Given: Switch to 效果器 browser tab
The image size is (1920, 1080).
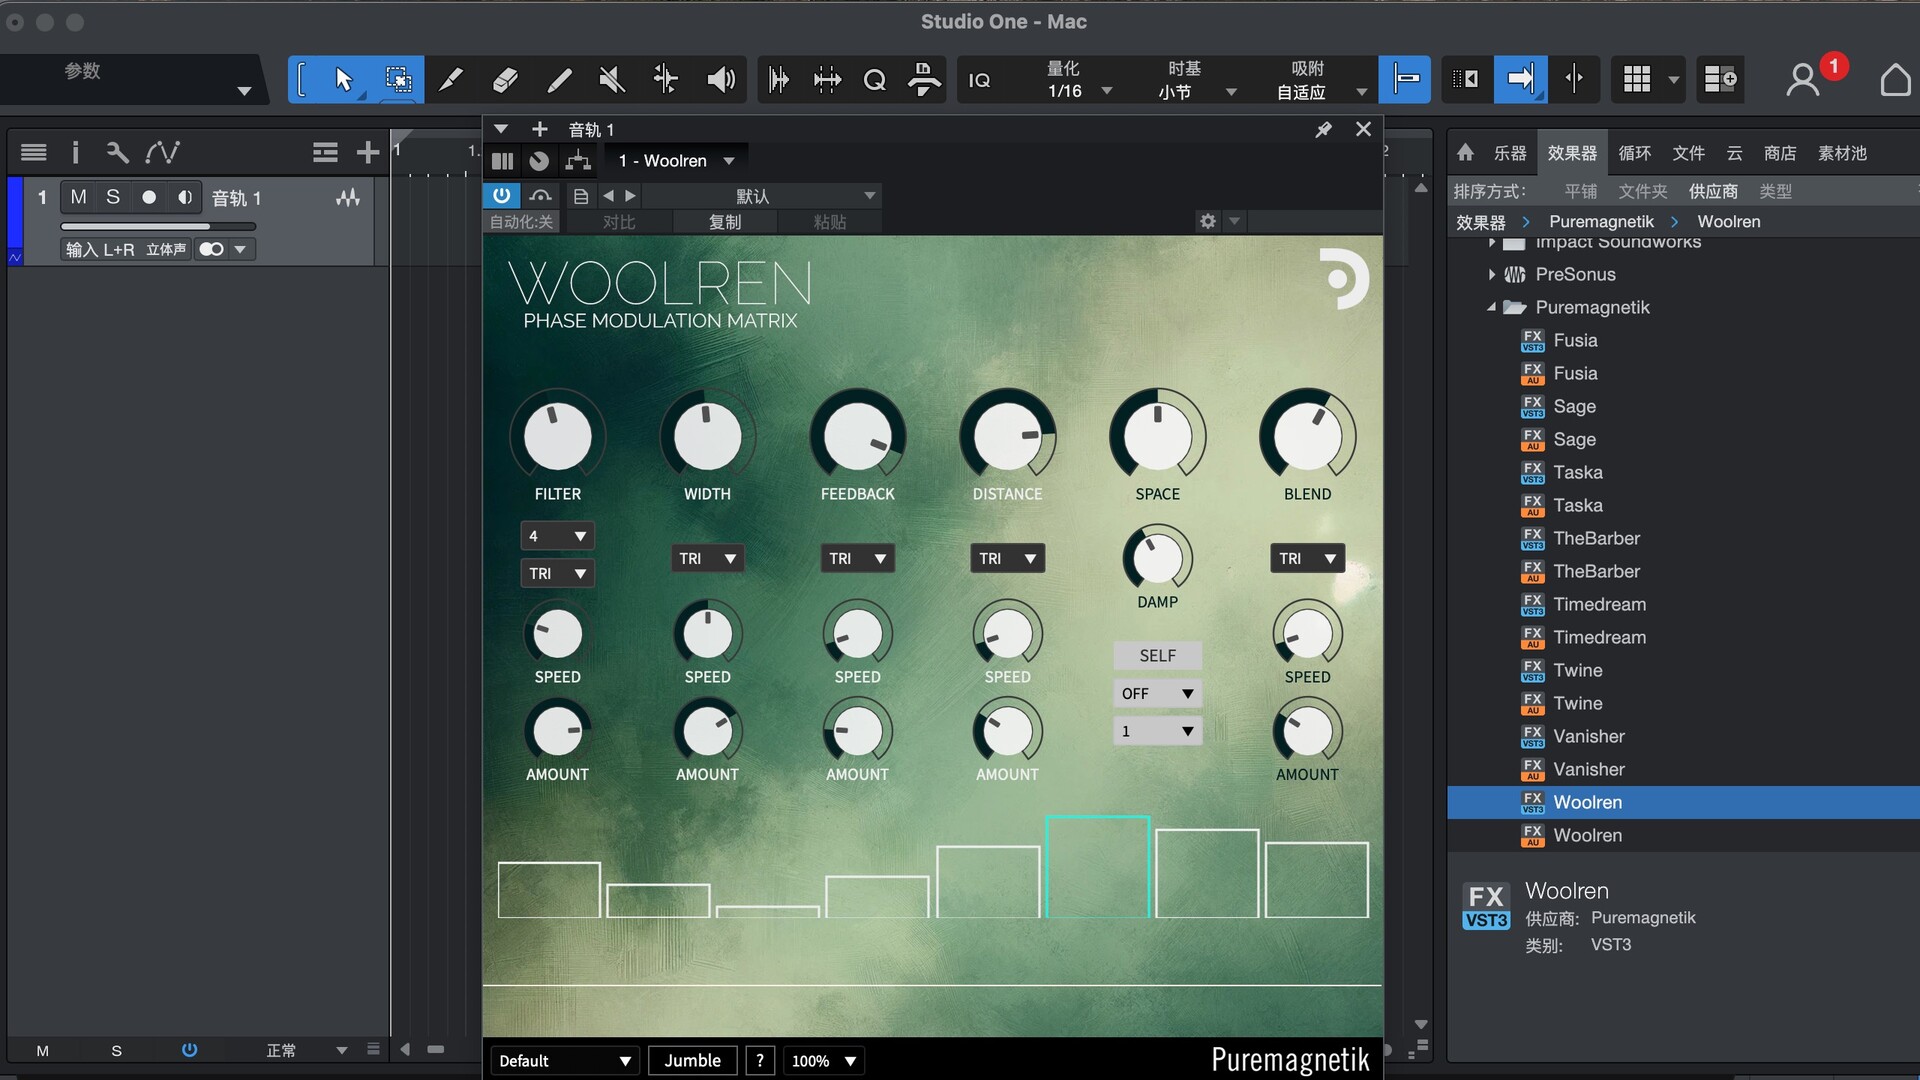Looking at the screenshot, I should tap(1572, 153).
